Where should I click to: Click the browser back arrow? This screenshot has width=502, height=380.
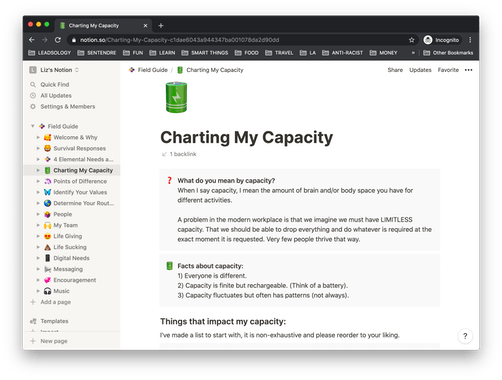[32, 40]
